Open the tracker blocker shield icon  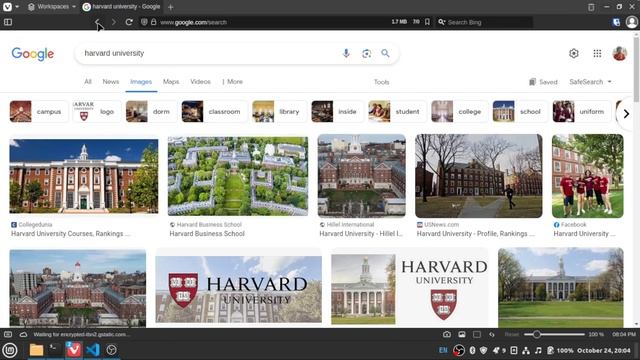[x=144, y=22]
